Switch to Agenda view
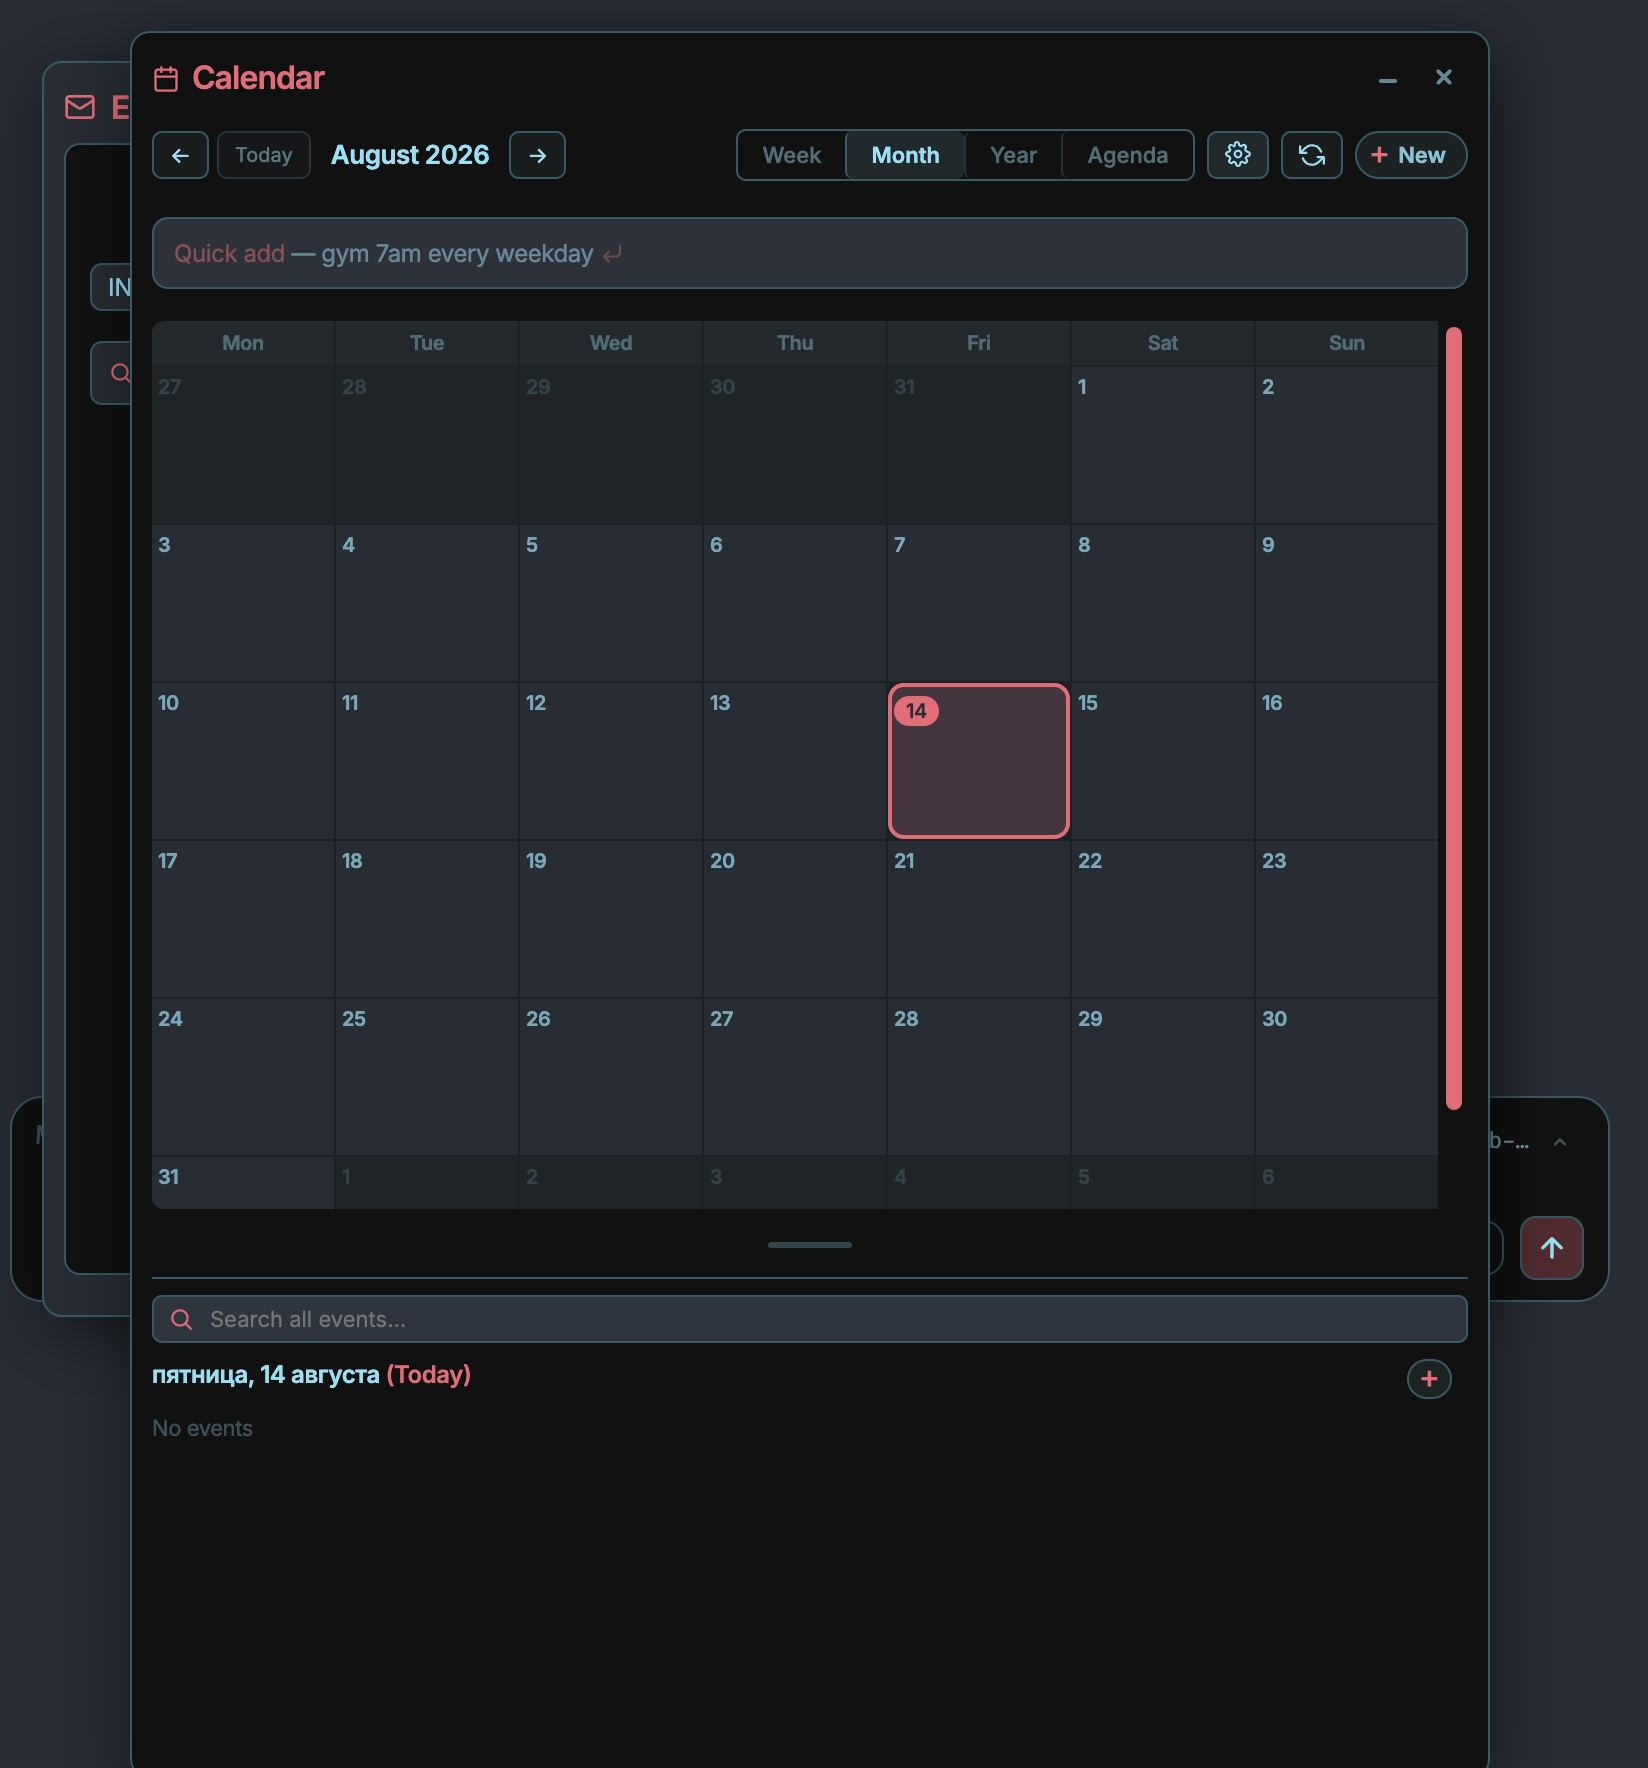1648x1768 pixels. [1127, 155]
